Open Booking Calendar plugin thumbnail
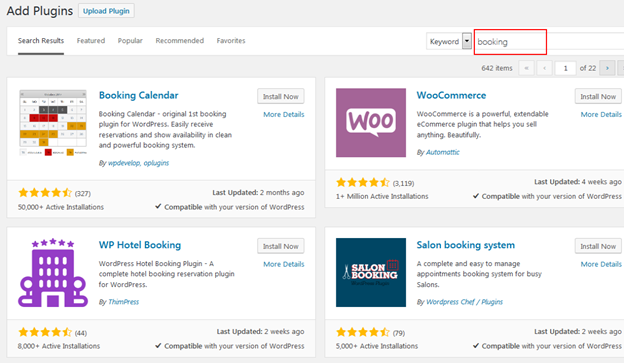 point(53,123)
